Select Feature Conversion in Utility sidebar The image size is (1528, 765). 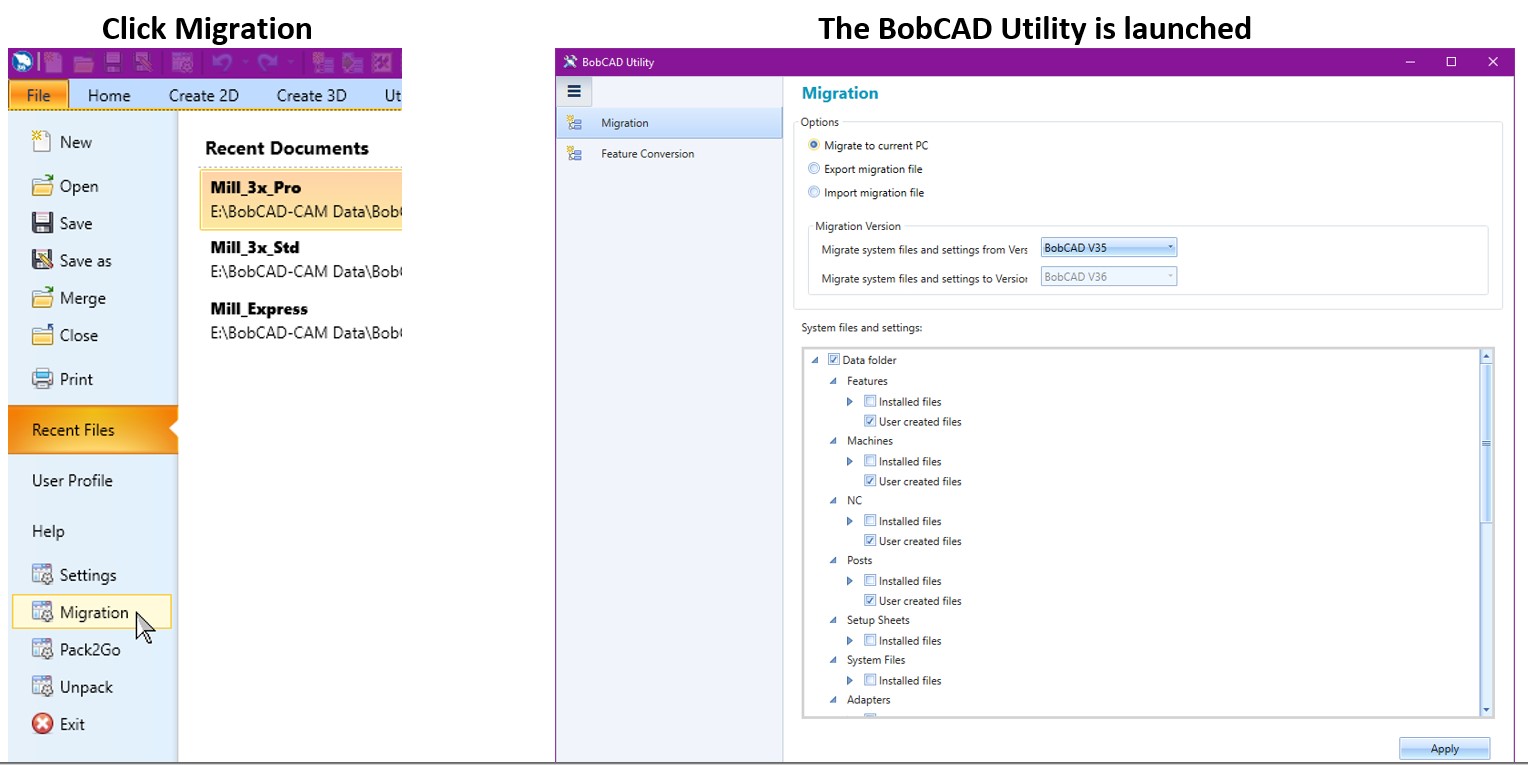pos(669,154)
